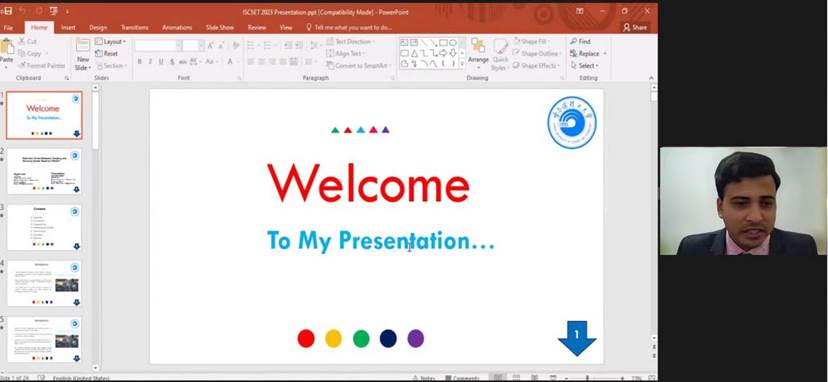The image size is (828, 382).
Task: Expand the Shape Fill dropdown
Action: pyautogui.click(x=532, y=41)
